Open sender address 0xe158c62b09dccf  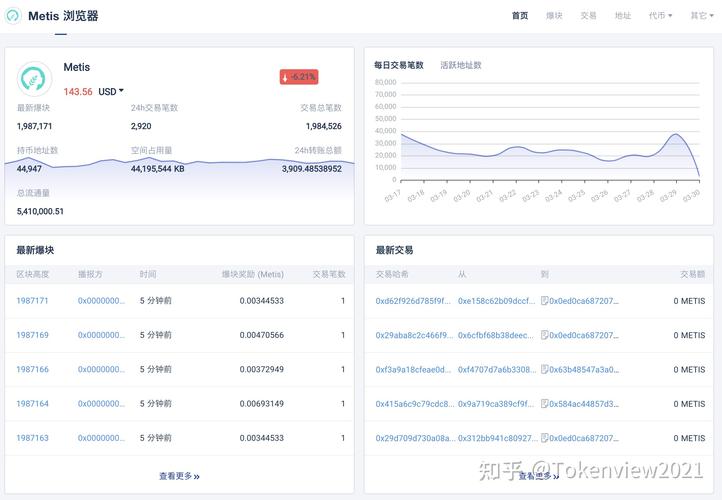[496, 301]
